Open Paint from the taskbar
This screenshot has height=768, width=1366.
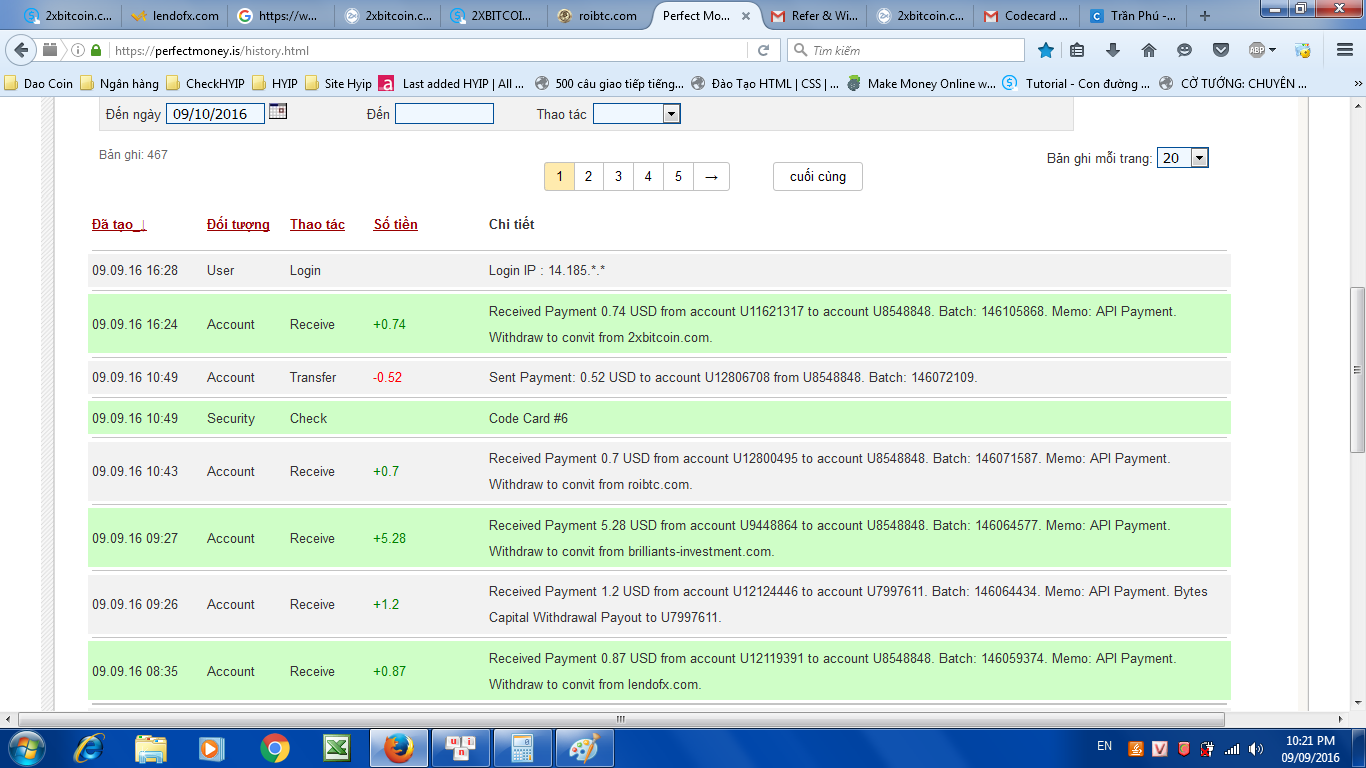584,747
